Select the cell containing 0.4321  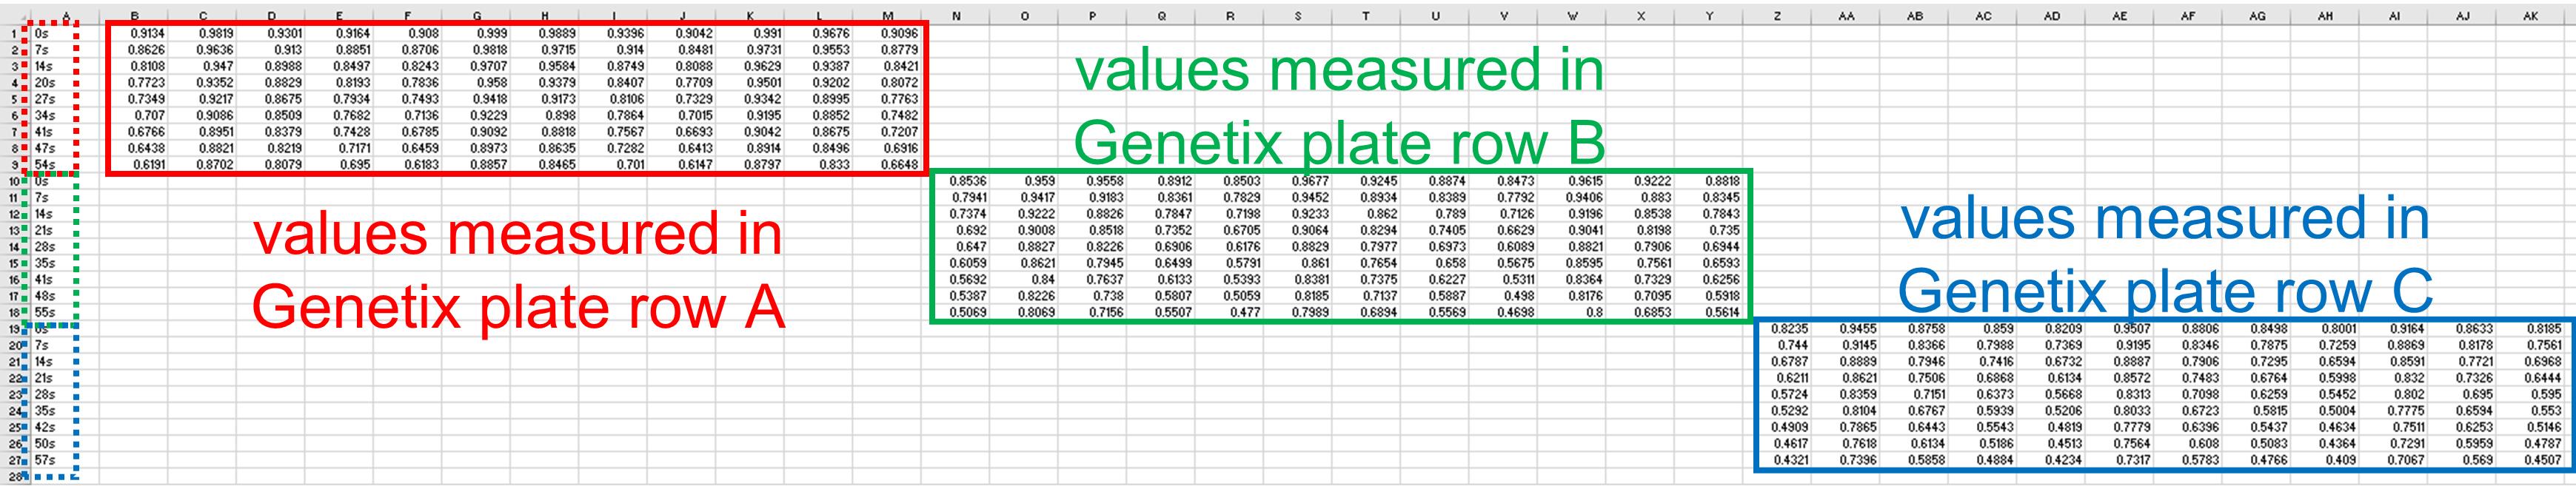[1777, 460]
